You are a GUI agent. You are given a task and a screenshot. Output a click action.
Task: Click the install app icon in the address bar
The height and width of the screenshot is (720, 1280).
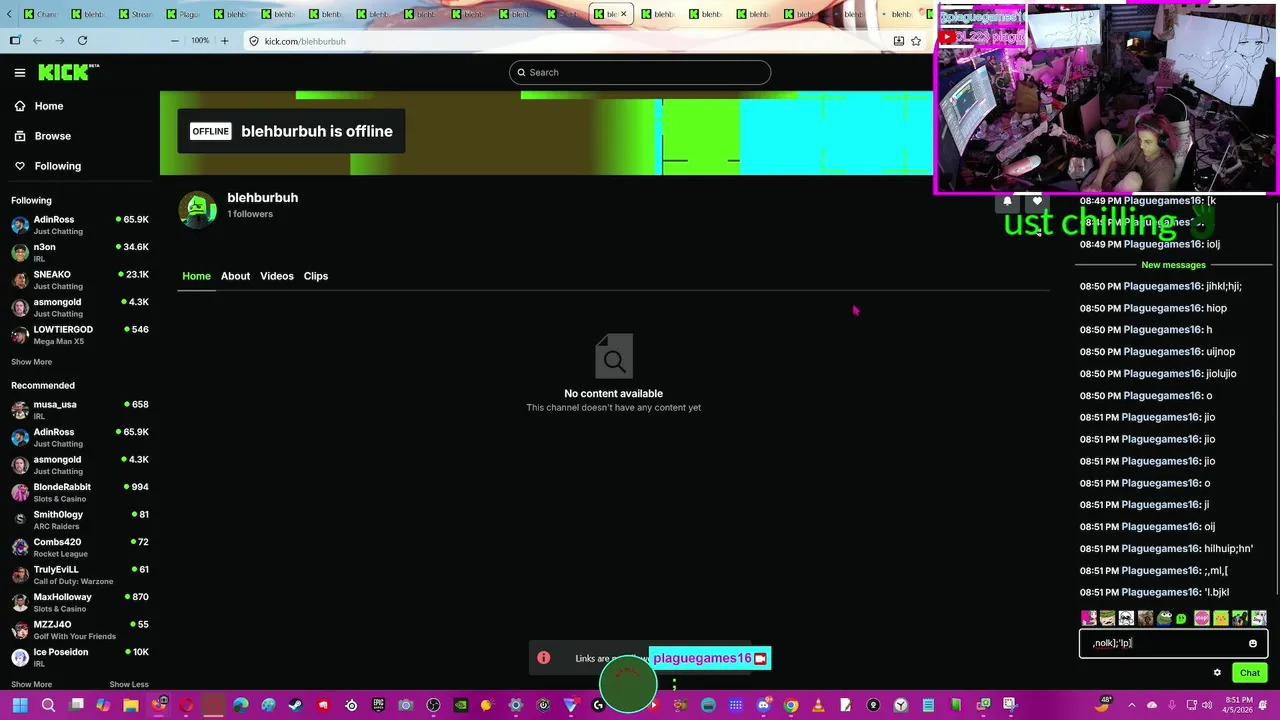pyautogui.click(x=898, y=41)
